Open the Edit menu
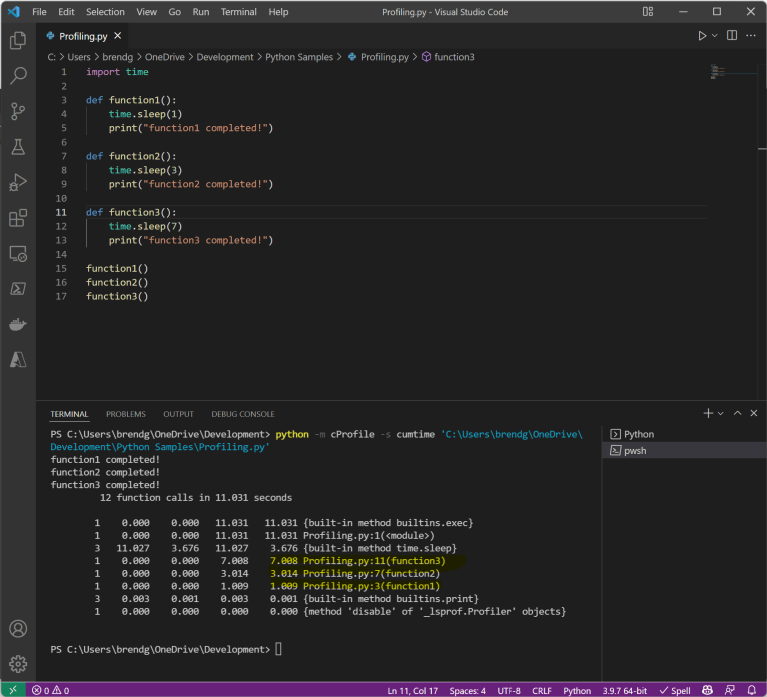767x697 pixels. tap(66, 12)
